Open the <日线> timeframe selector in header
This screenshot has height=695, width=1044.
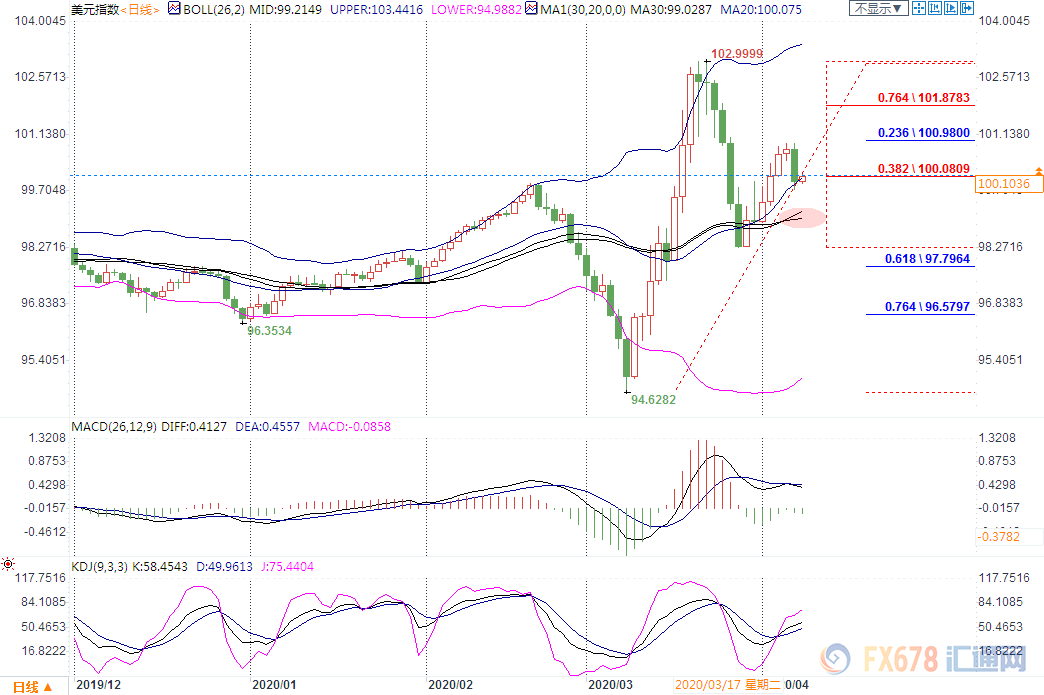[x=139, y=9]
